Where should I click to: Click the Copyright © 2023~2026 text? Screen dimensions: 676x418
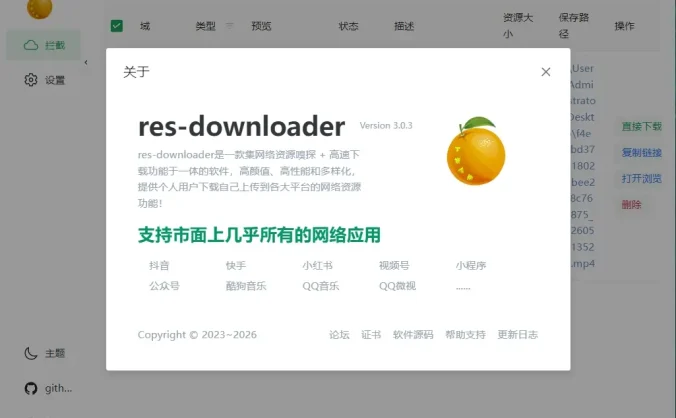pos(197,335)
